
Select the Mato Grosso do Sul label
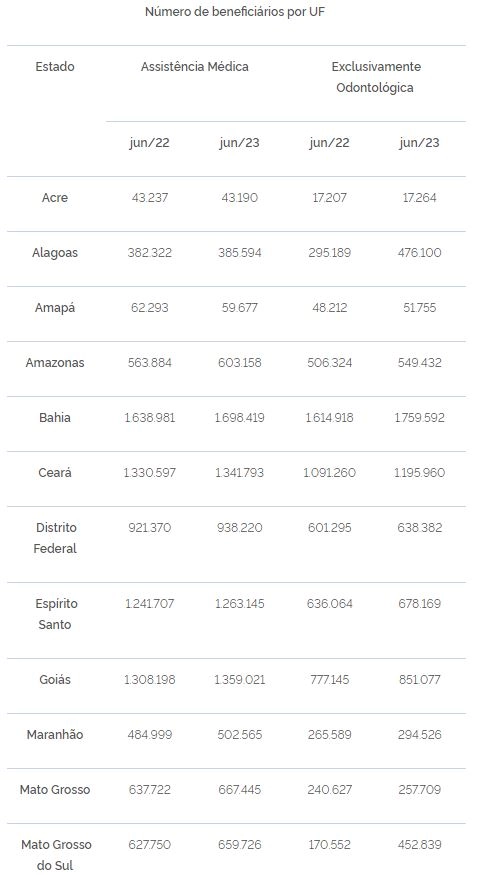[x=56, y=855]
